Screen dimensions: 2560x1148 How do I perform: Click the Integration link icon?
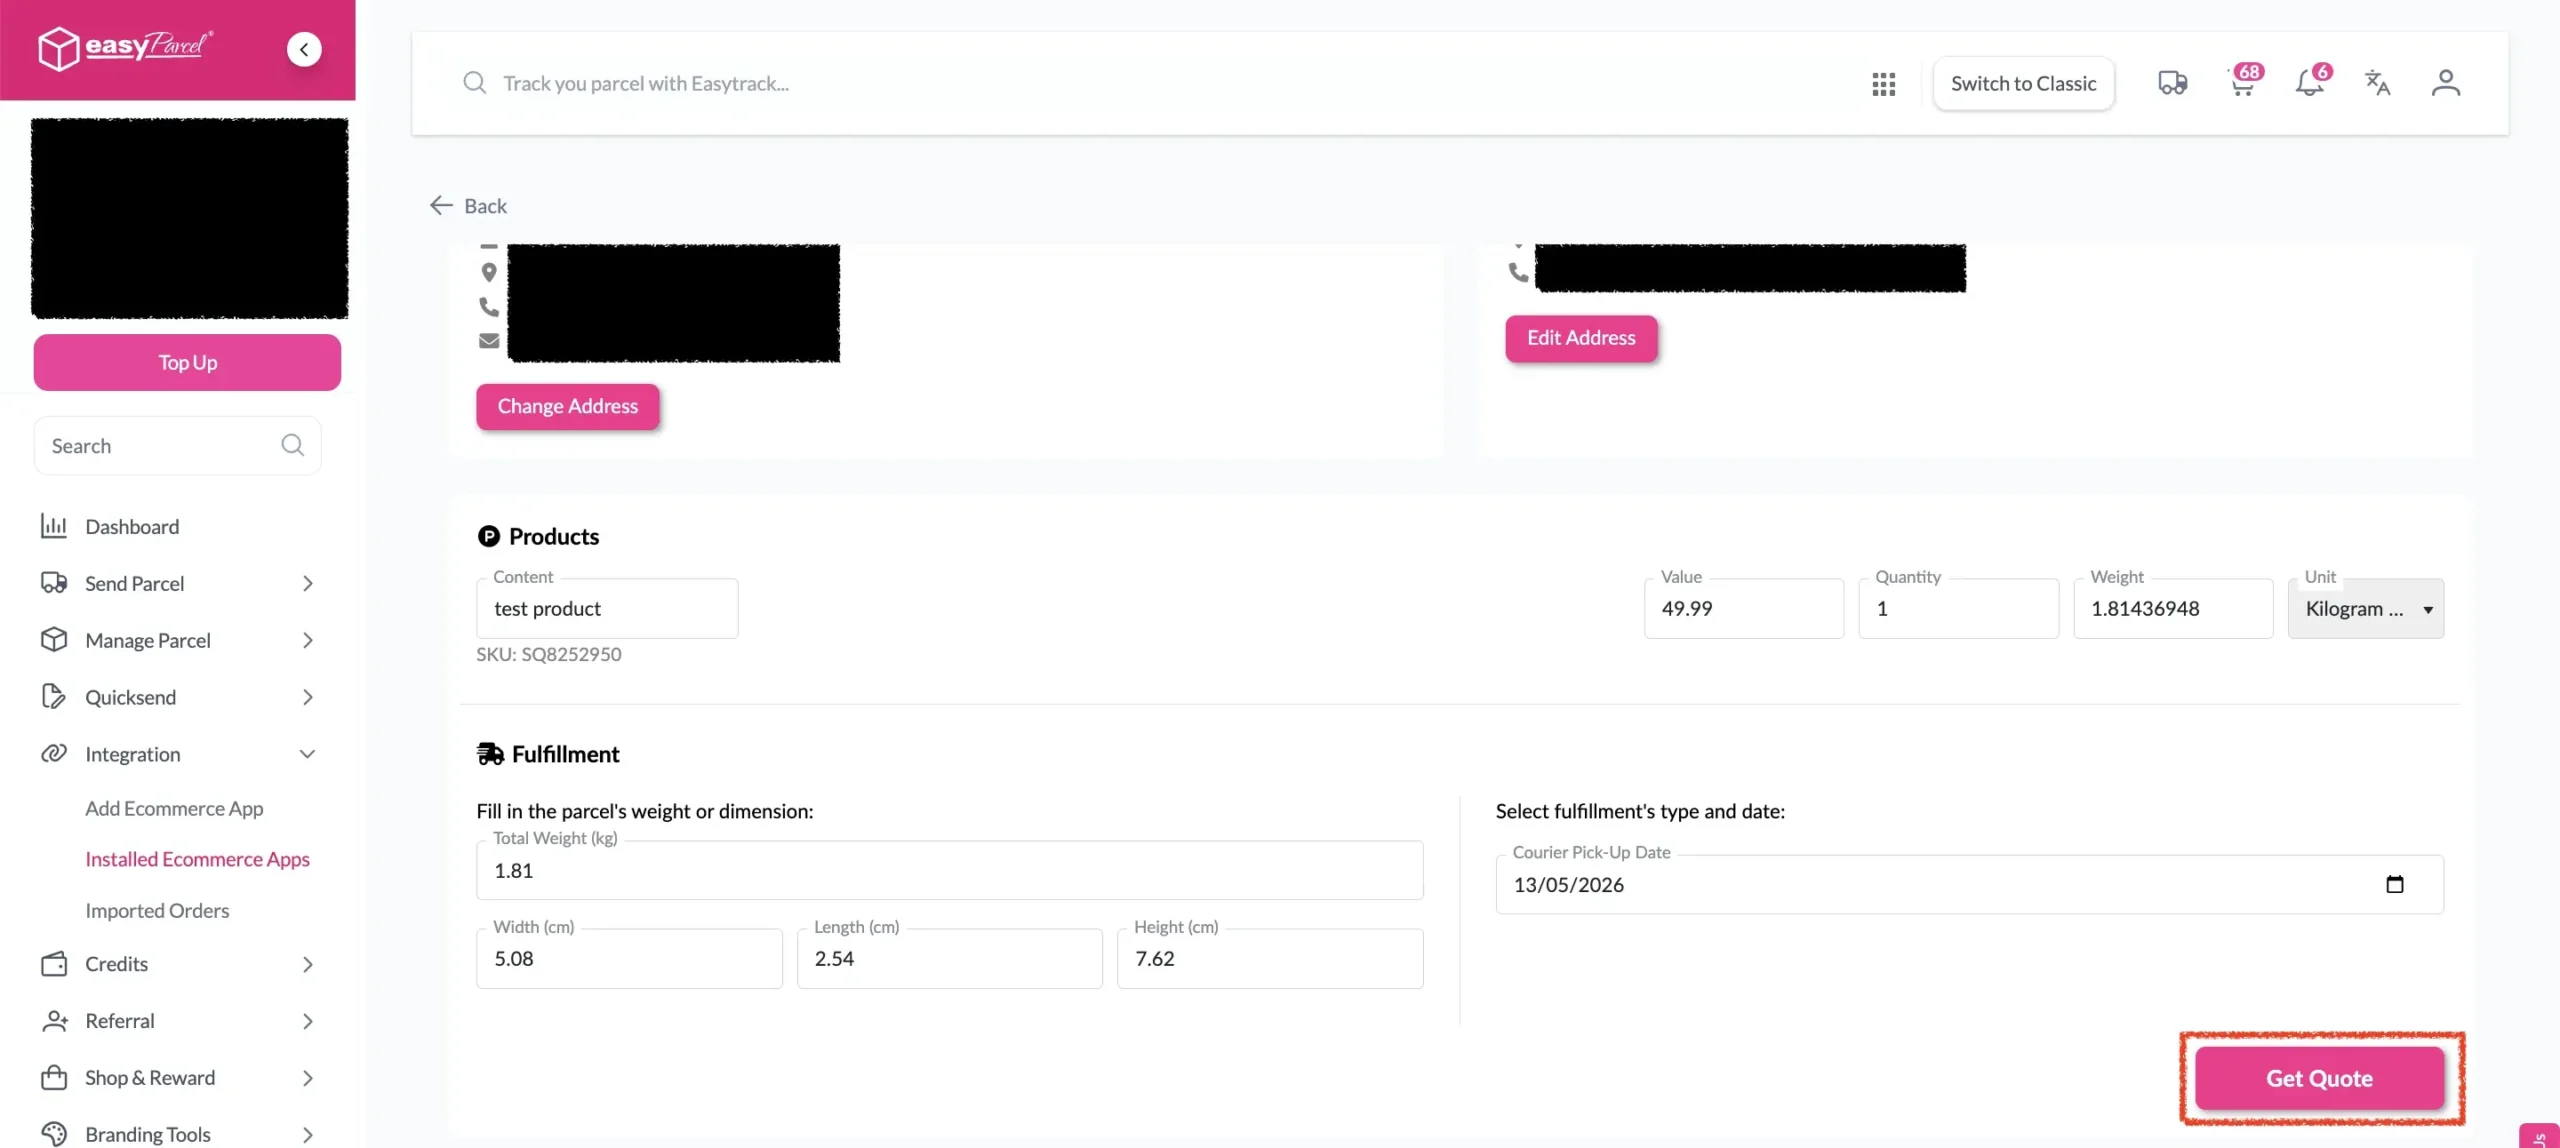pyautogui.click(x=54, y=754)
